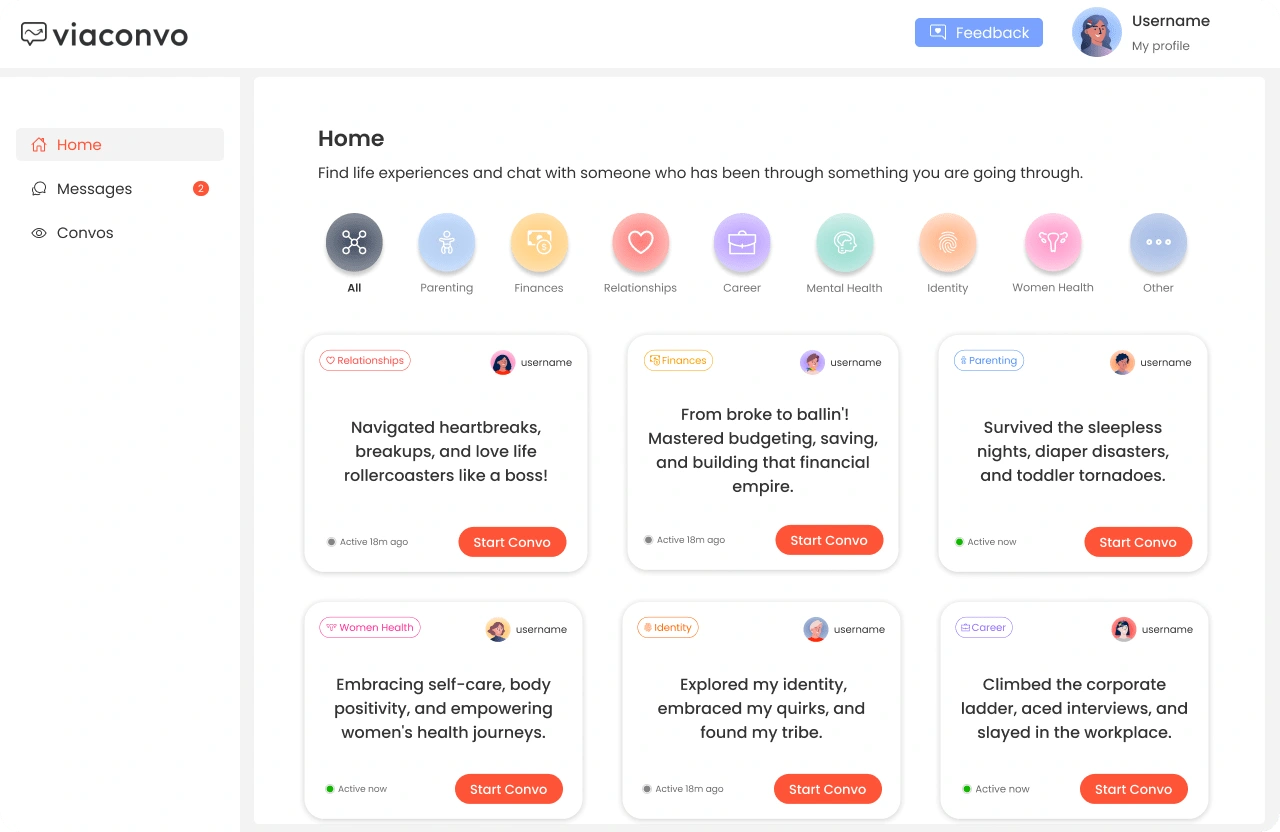
Task: Open the Other category icon
Action: (1158, 243)
